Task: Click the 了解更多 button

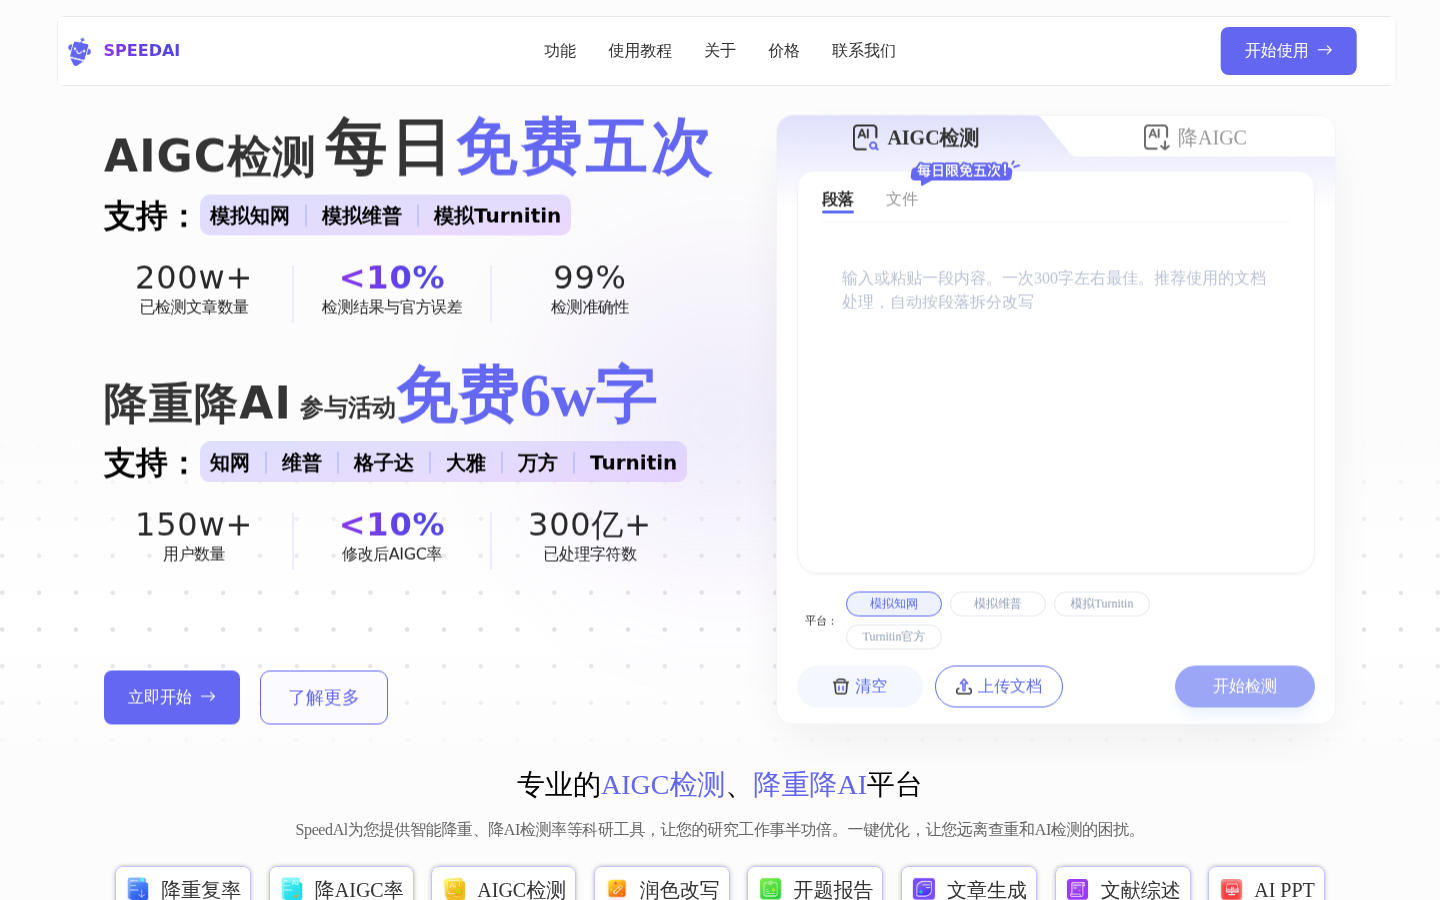Action: [324, 697]
